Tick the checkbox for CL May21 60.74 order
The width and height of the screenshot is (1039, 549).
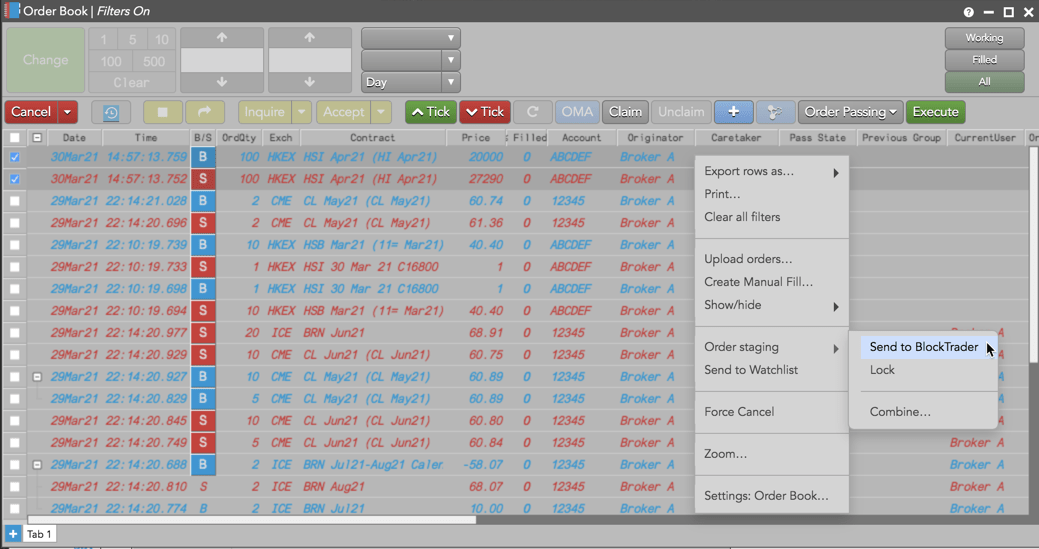(15, 201)
